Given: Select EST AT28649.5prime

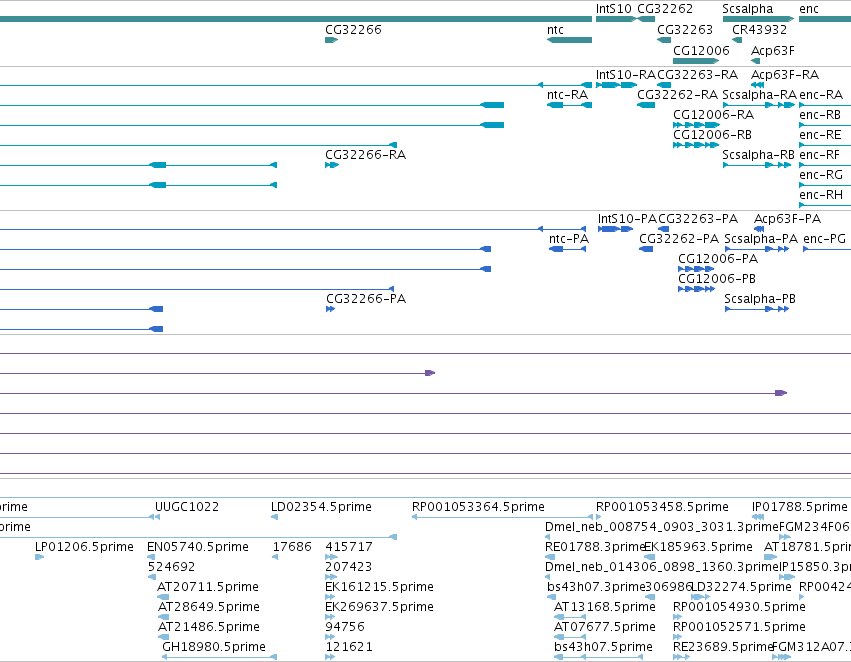Looking at the screenshot, I should [x=209, y=607].
